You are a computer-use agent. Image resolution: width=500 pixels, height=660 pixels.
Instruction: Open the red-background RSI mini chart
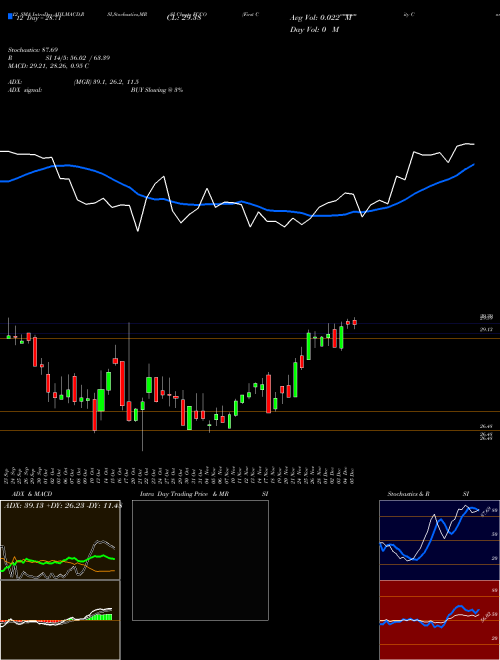click(439, 620)
